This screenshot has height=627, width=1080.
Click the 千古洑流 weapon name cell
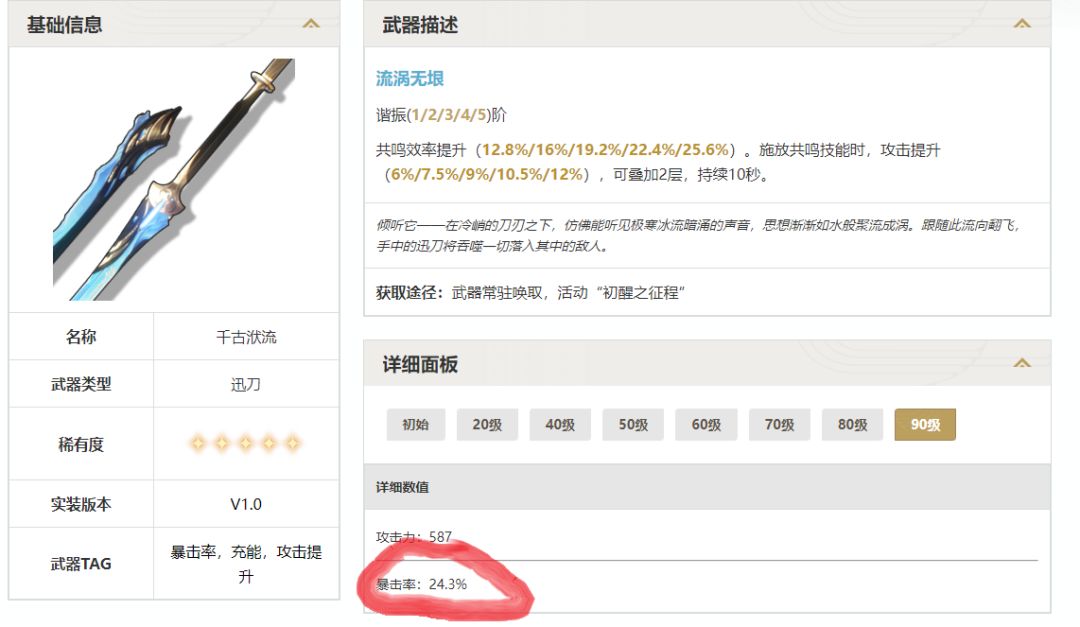(x=246, y=336)
